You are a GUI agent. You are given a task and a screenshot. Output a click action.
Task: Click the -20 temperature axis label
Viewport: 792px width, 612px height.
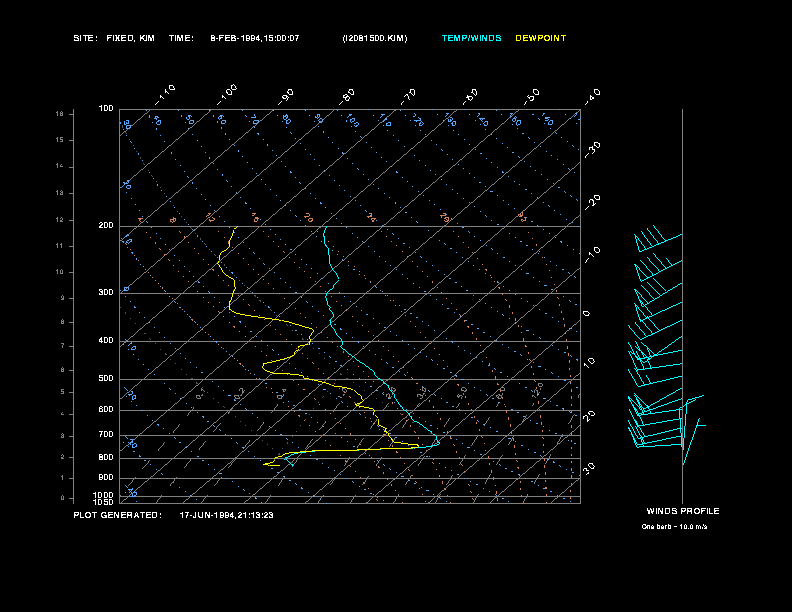coord(592,202)
